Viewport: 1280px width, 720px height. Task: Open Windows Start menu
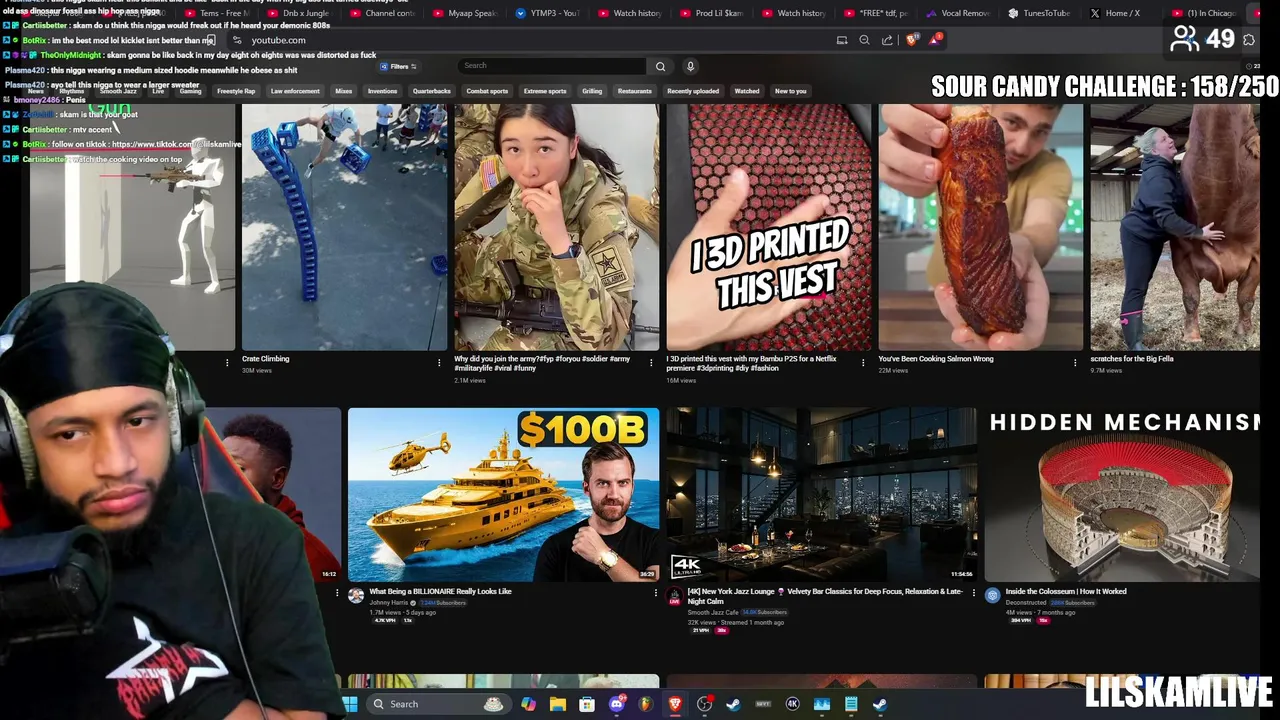pyautogui.click(x=350, y=704)
